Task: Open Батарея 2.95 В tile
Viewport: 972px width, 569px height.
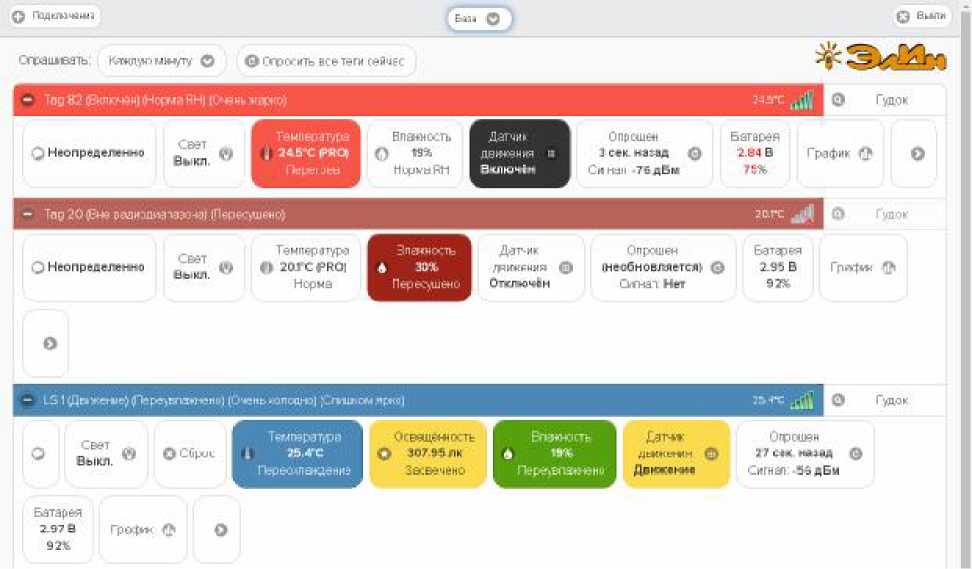Action: pos(778,267)
